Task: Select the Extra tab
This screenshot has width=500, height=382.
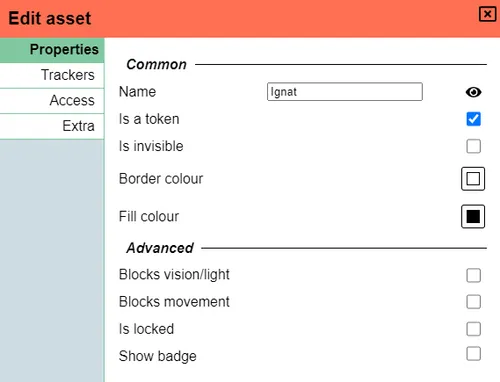Action: point(52,126)
